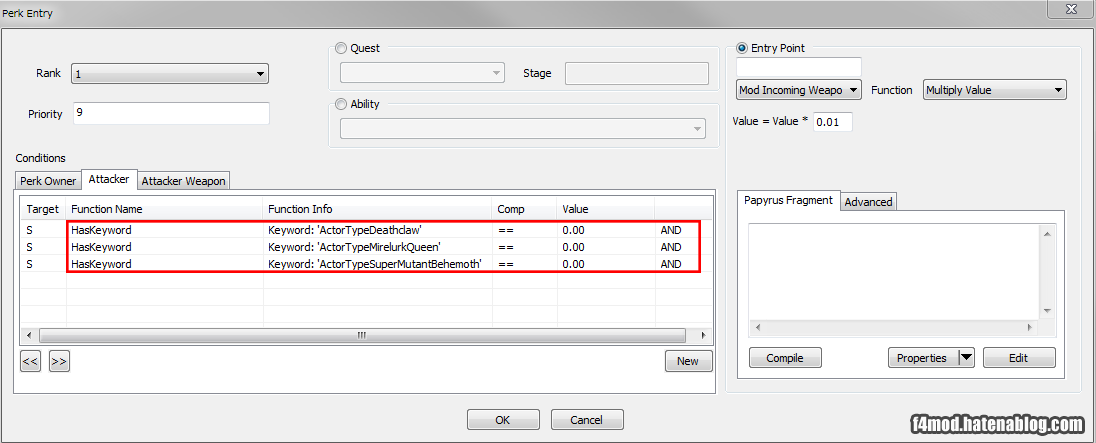1096x443 pixels.
Task: Focus the Stage input field
Action: coord(637,73)
